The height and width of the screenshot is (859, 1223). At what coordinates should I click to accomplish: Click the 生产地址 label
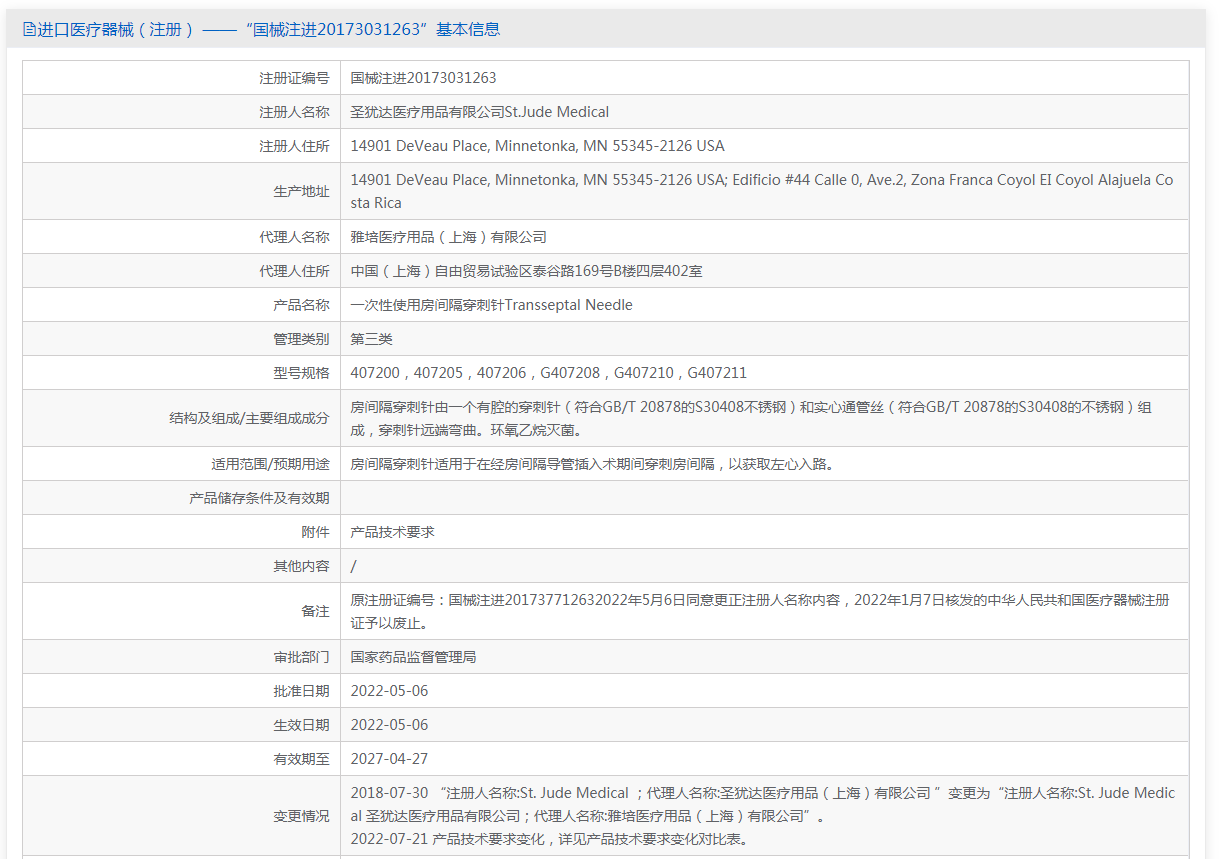301,191
